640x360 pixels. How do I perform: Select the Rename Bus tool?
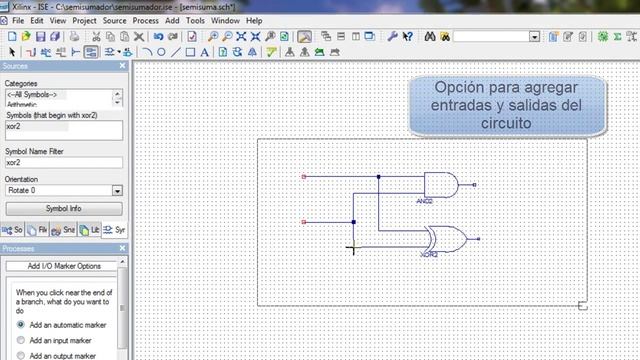coord(61,52)
